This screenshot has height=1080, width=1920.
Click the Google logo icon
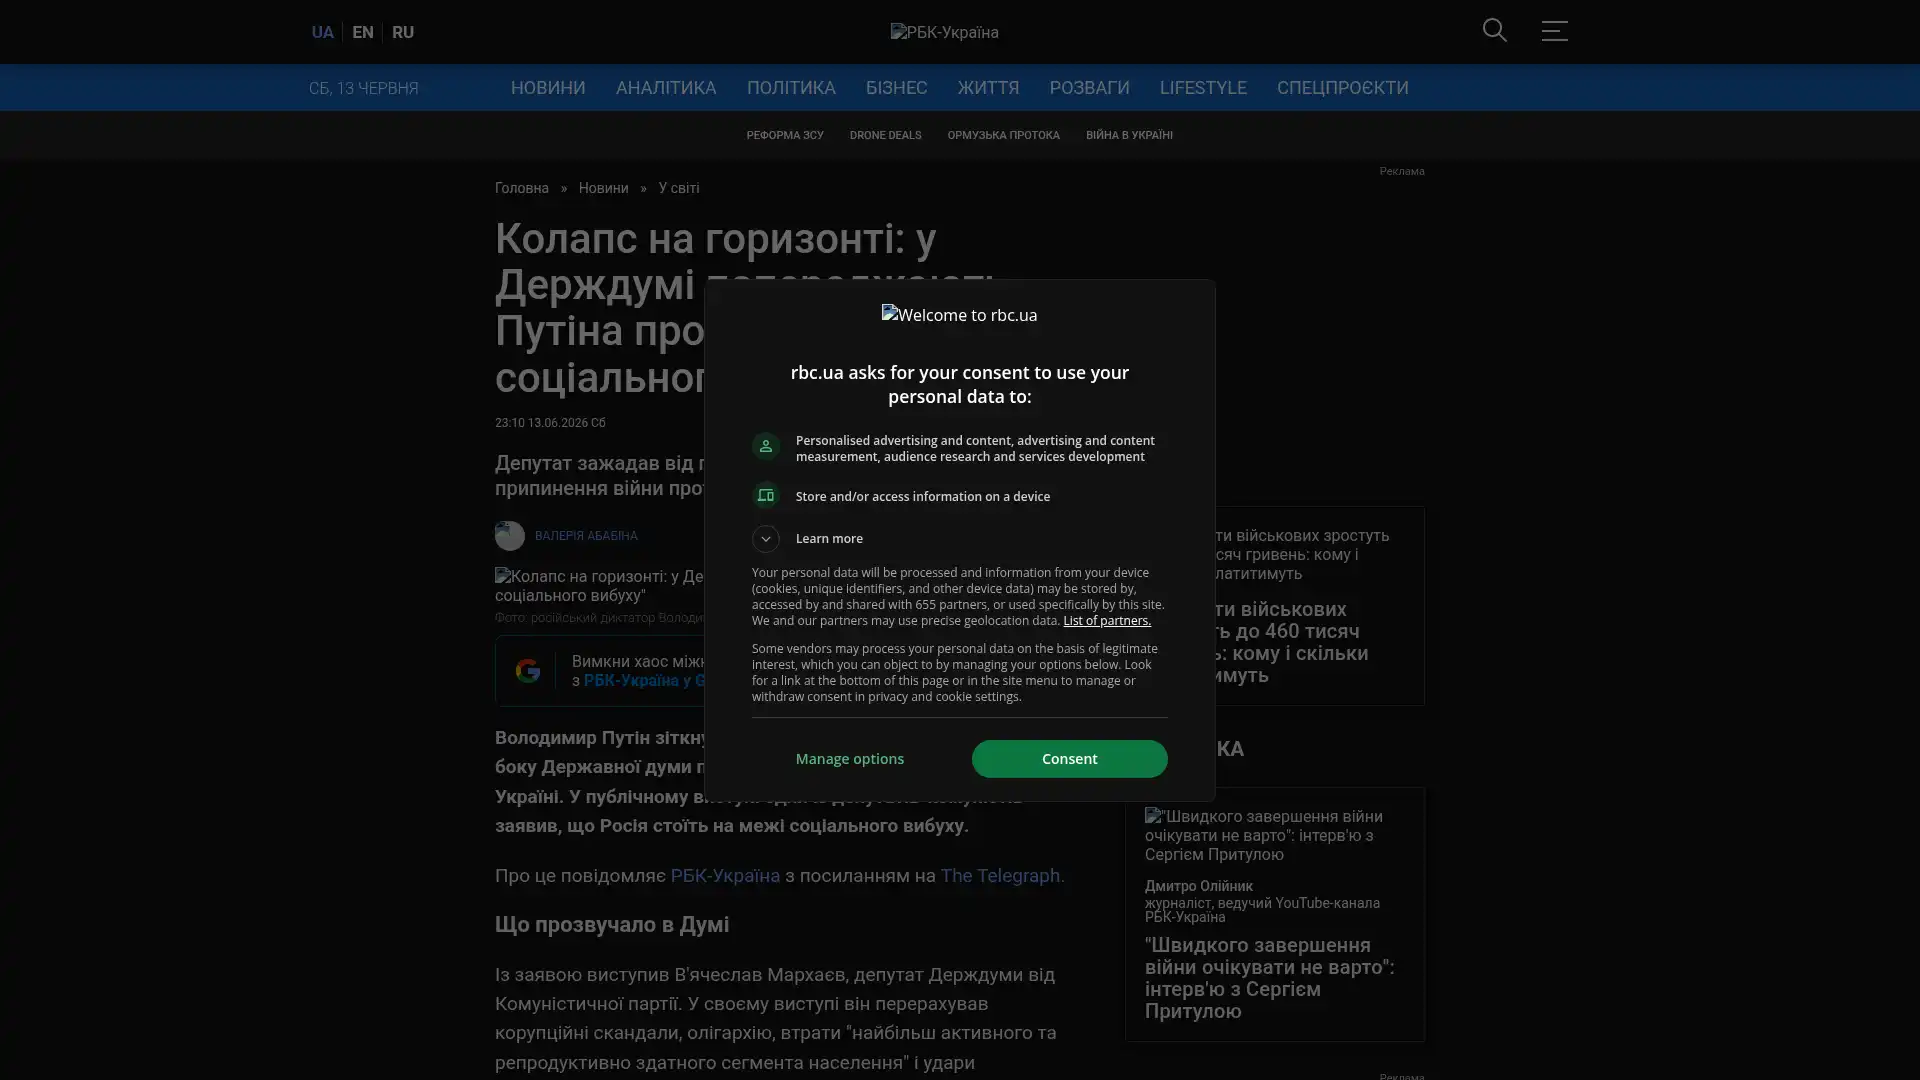(x=528, y=671)
